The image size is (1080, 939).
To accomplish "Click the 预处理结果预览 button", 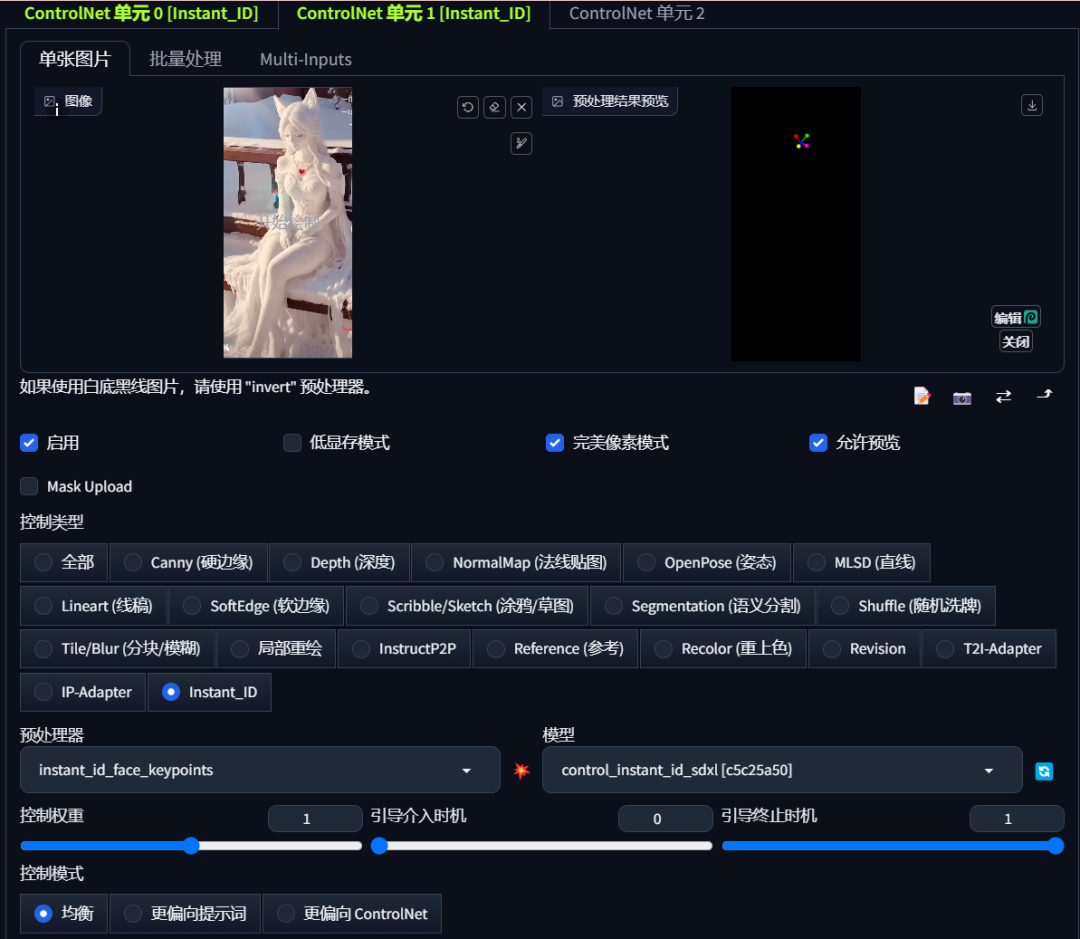I will pos(610,100).
